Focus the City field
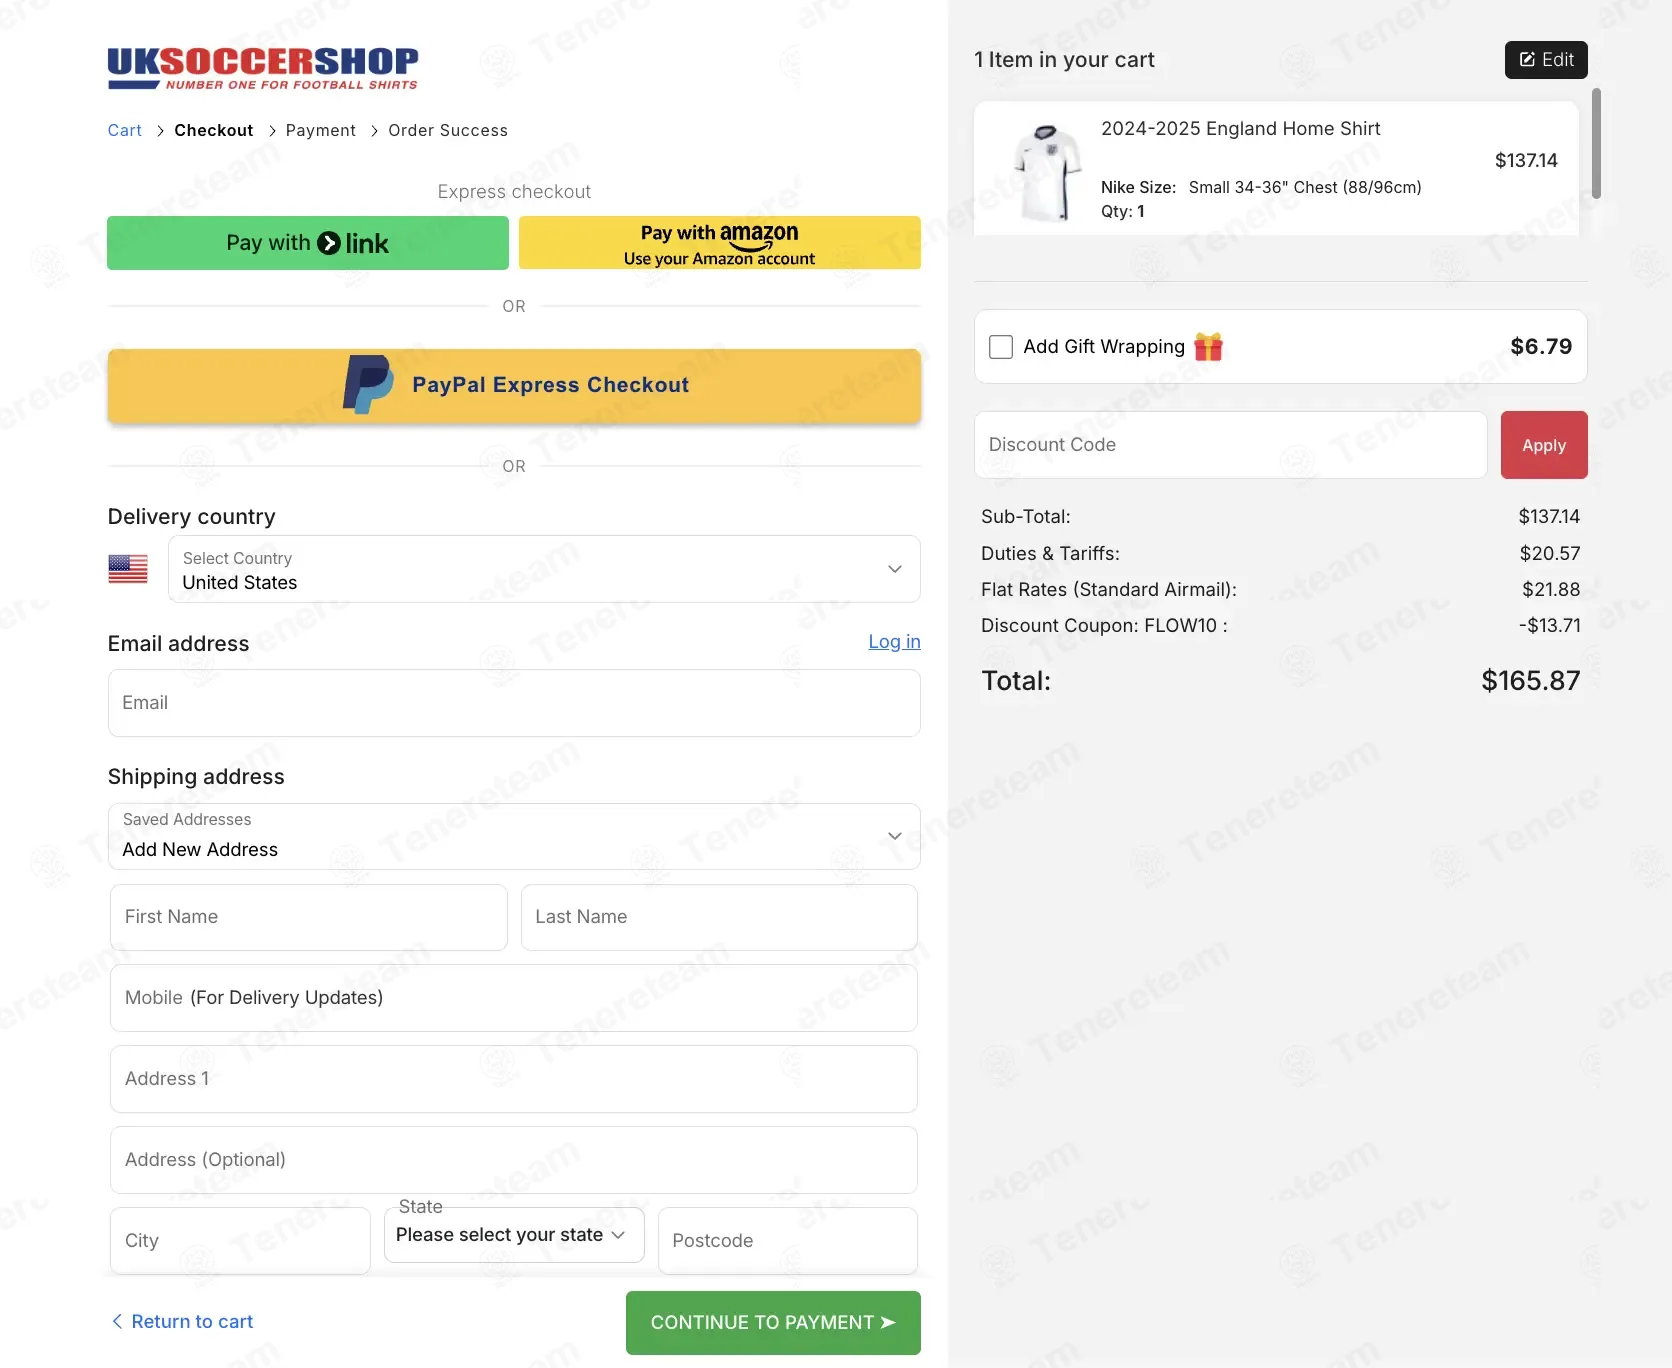Image resolution: width=1672 pixels, height=1368 pixels. pyautogui.click(x=240, y=1241)
